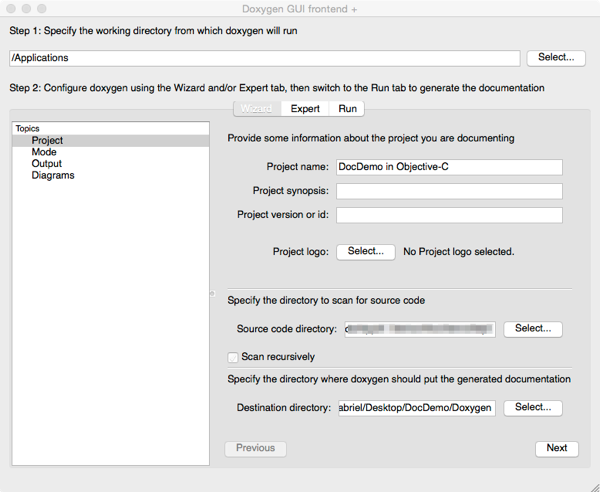600x492 pixels.
Task: Click the Previous button
Action: click(256, 448)
